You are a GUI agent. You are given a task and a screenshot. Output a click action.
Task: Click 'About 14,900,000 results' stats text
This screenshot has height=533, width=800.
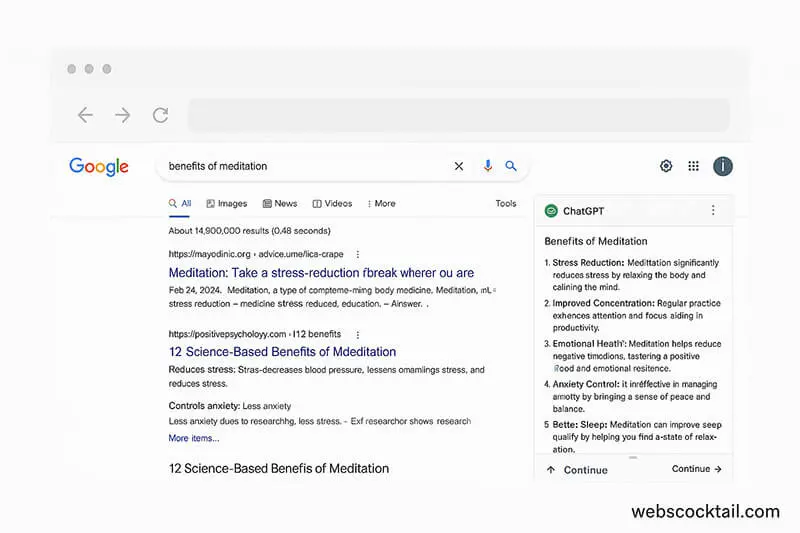click(x=249, y=231)
